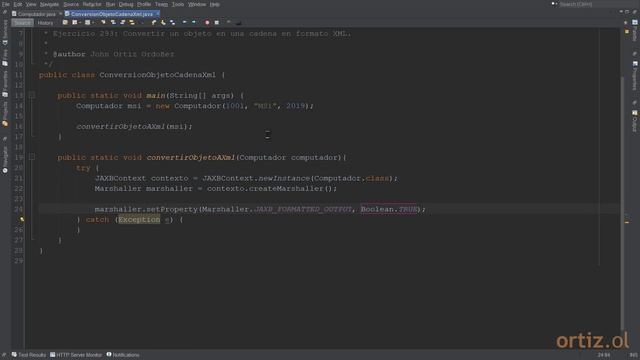This screenshot has width=640, height=360.
Task: Switch to the Computador.java tab
Action: 36,14
